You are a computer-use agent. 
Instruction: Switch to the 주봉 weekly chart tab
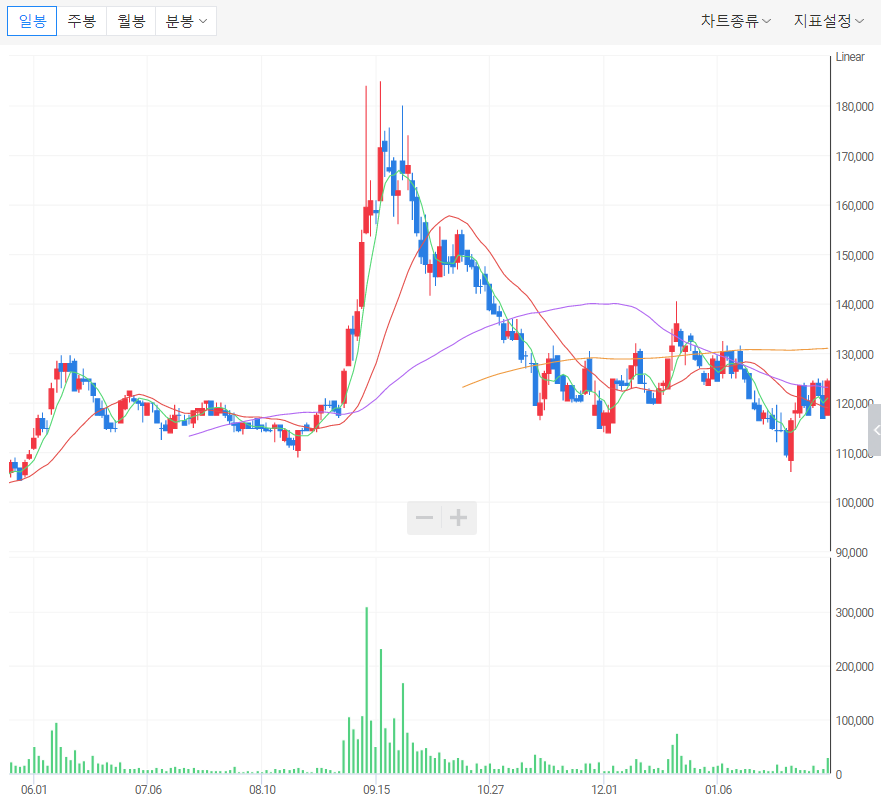tap(81, 21)
